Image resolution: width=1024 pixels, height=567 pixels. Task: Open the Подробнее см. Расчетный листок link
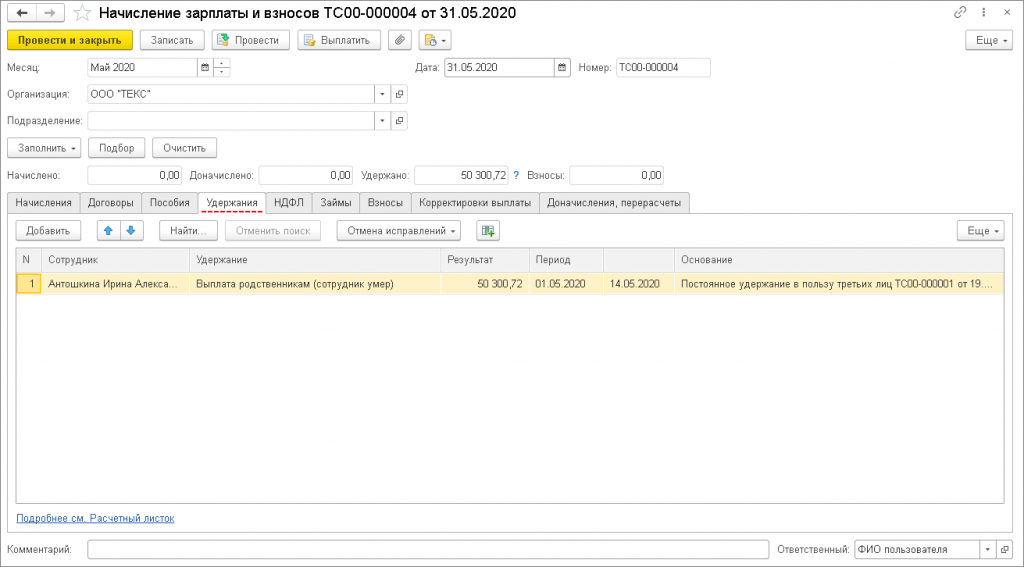coord(95,519)
